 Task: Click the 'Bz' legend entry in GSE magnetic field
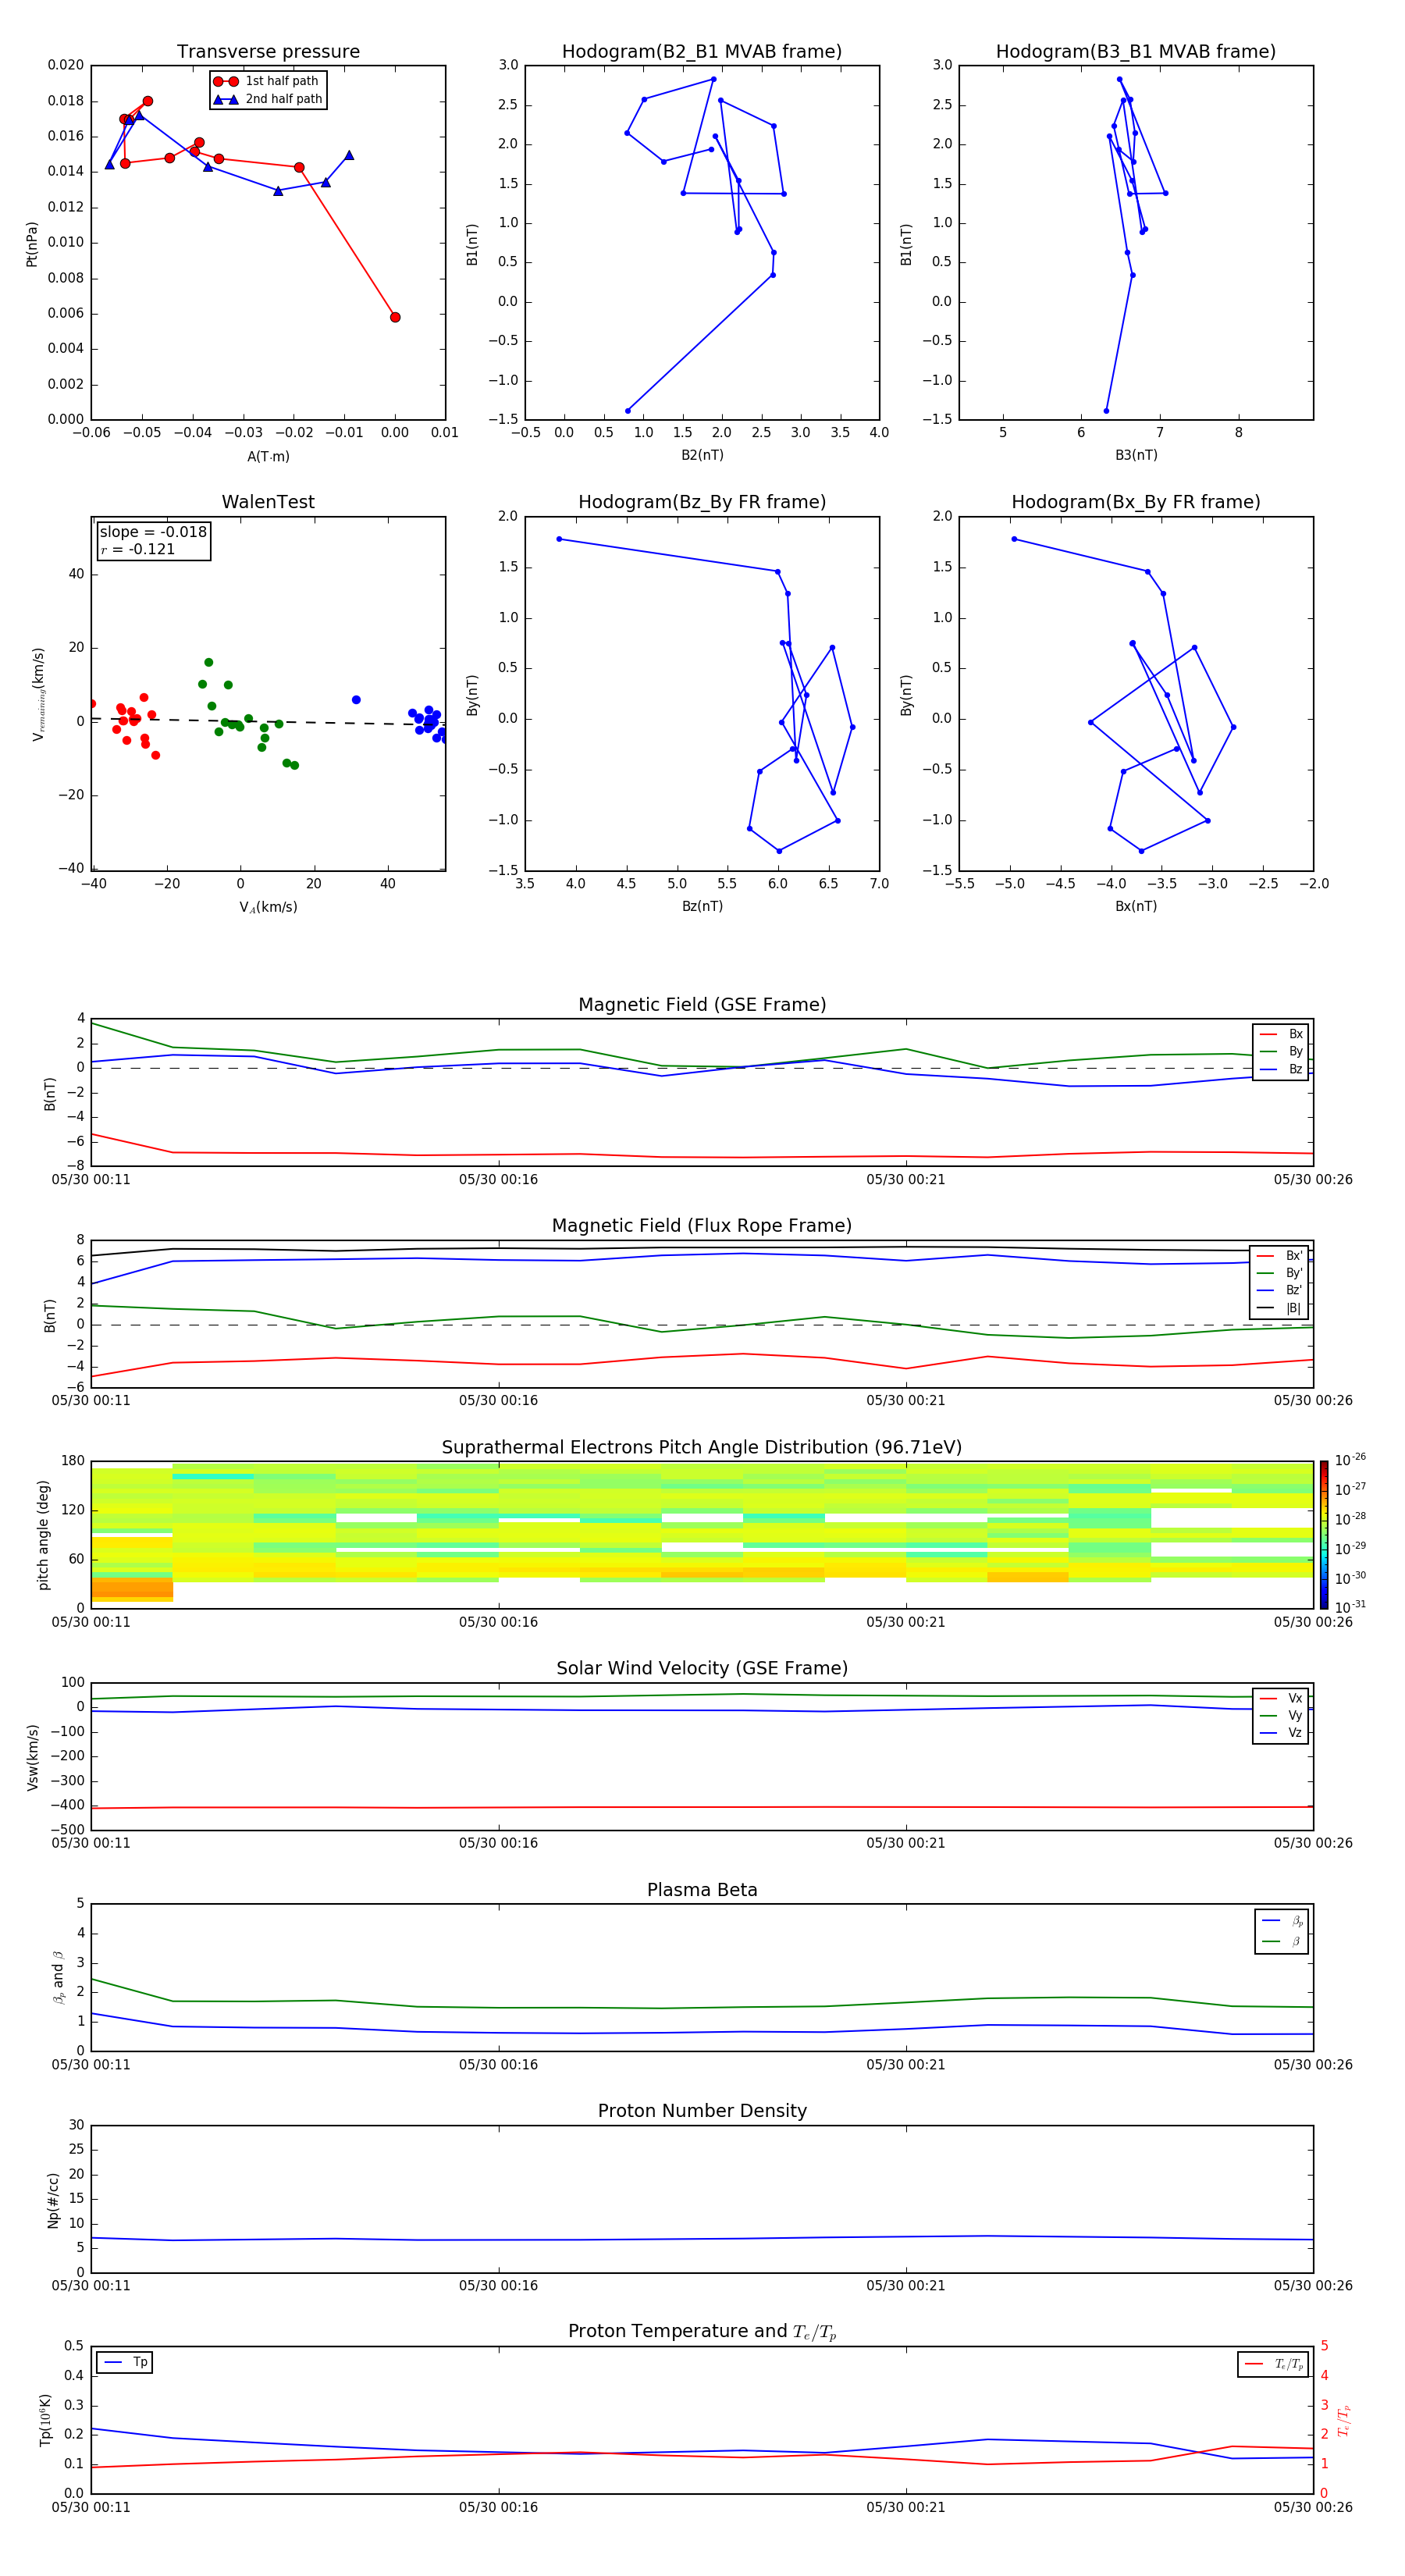click(1282, 1069)
